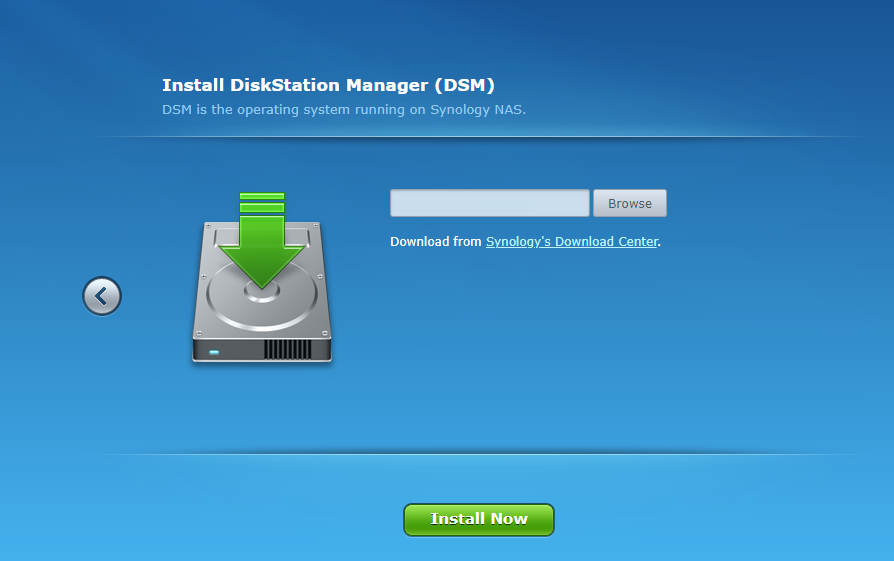Click the DSM file path input field
894x561 pixels.
490,204
